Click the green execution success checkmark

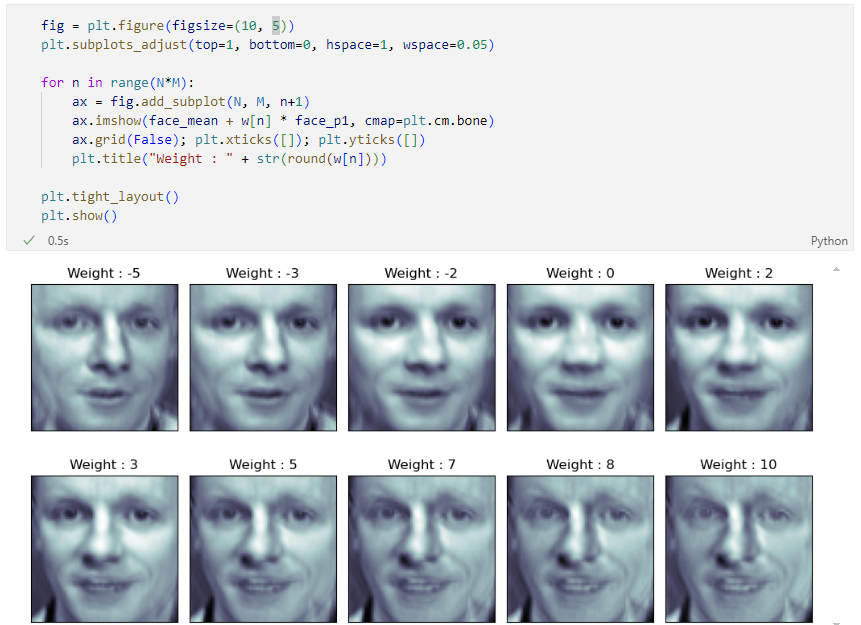click(x=29, y=241)
